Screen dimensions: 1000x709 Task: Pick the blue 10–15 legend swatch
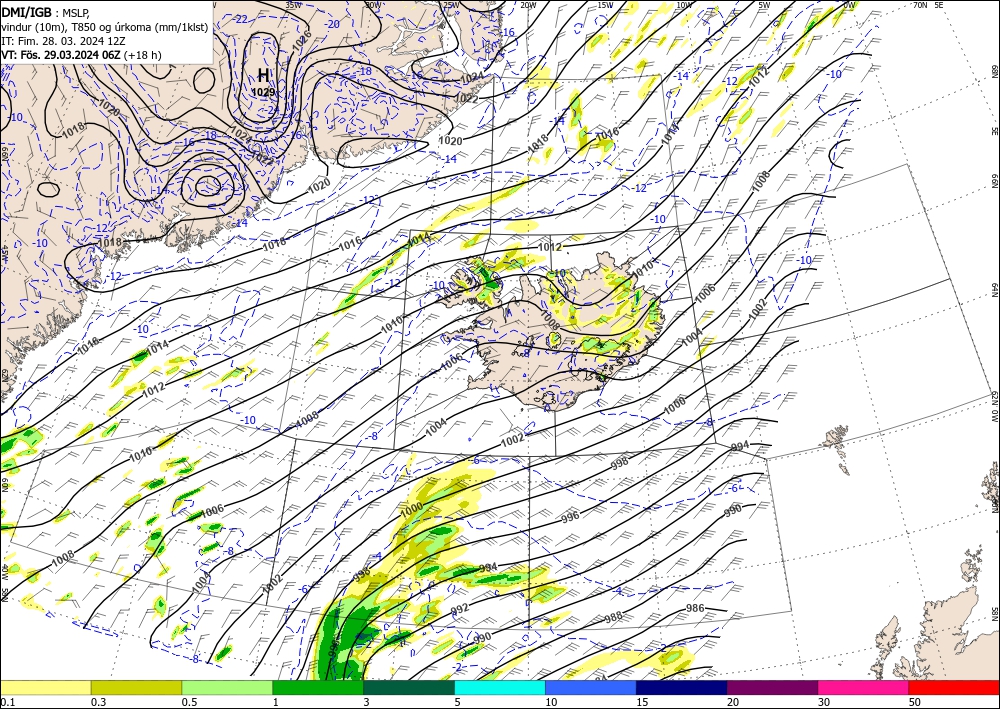point(591,687)
